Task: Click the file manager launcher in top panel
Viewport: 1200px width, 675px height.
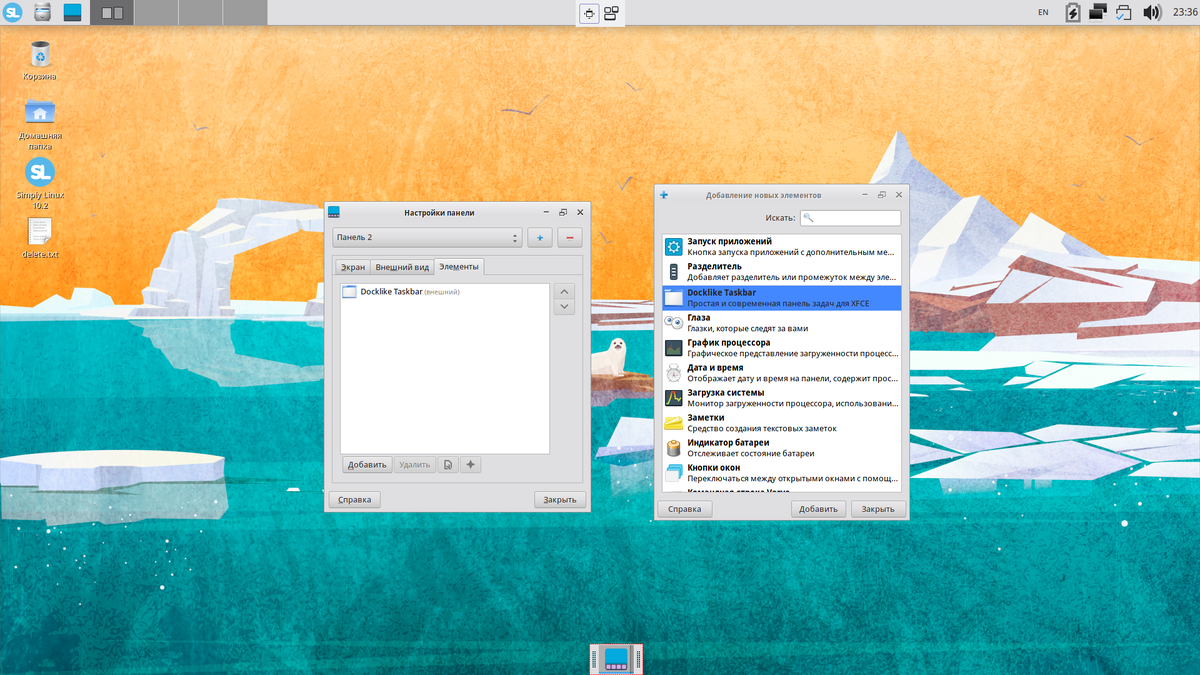Action: tap(42, 13)
